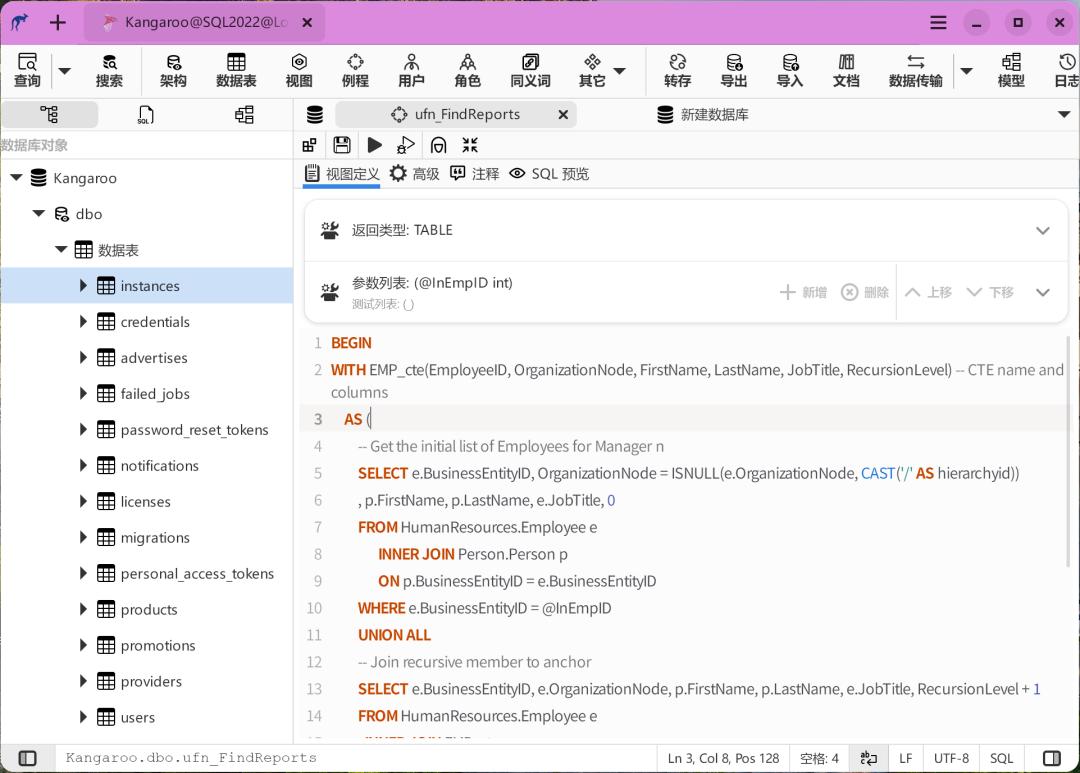This screenshot has height=773, width=1080.
Task: Collapse the Kangaroo database node
Action: coord(17,178)
